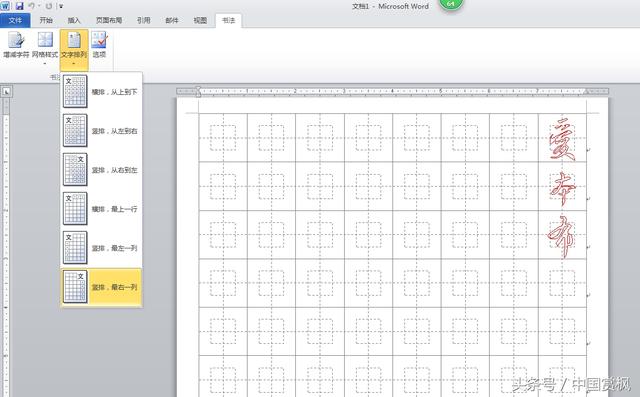Click the horizontal ruler above the page
Image resolution: width=640 pixels, height=397 pixels.
coord(392,91)
